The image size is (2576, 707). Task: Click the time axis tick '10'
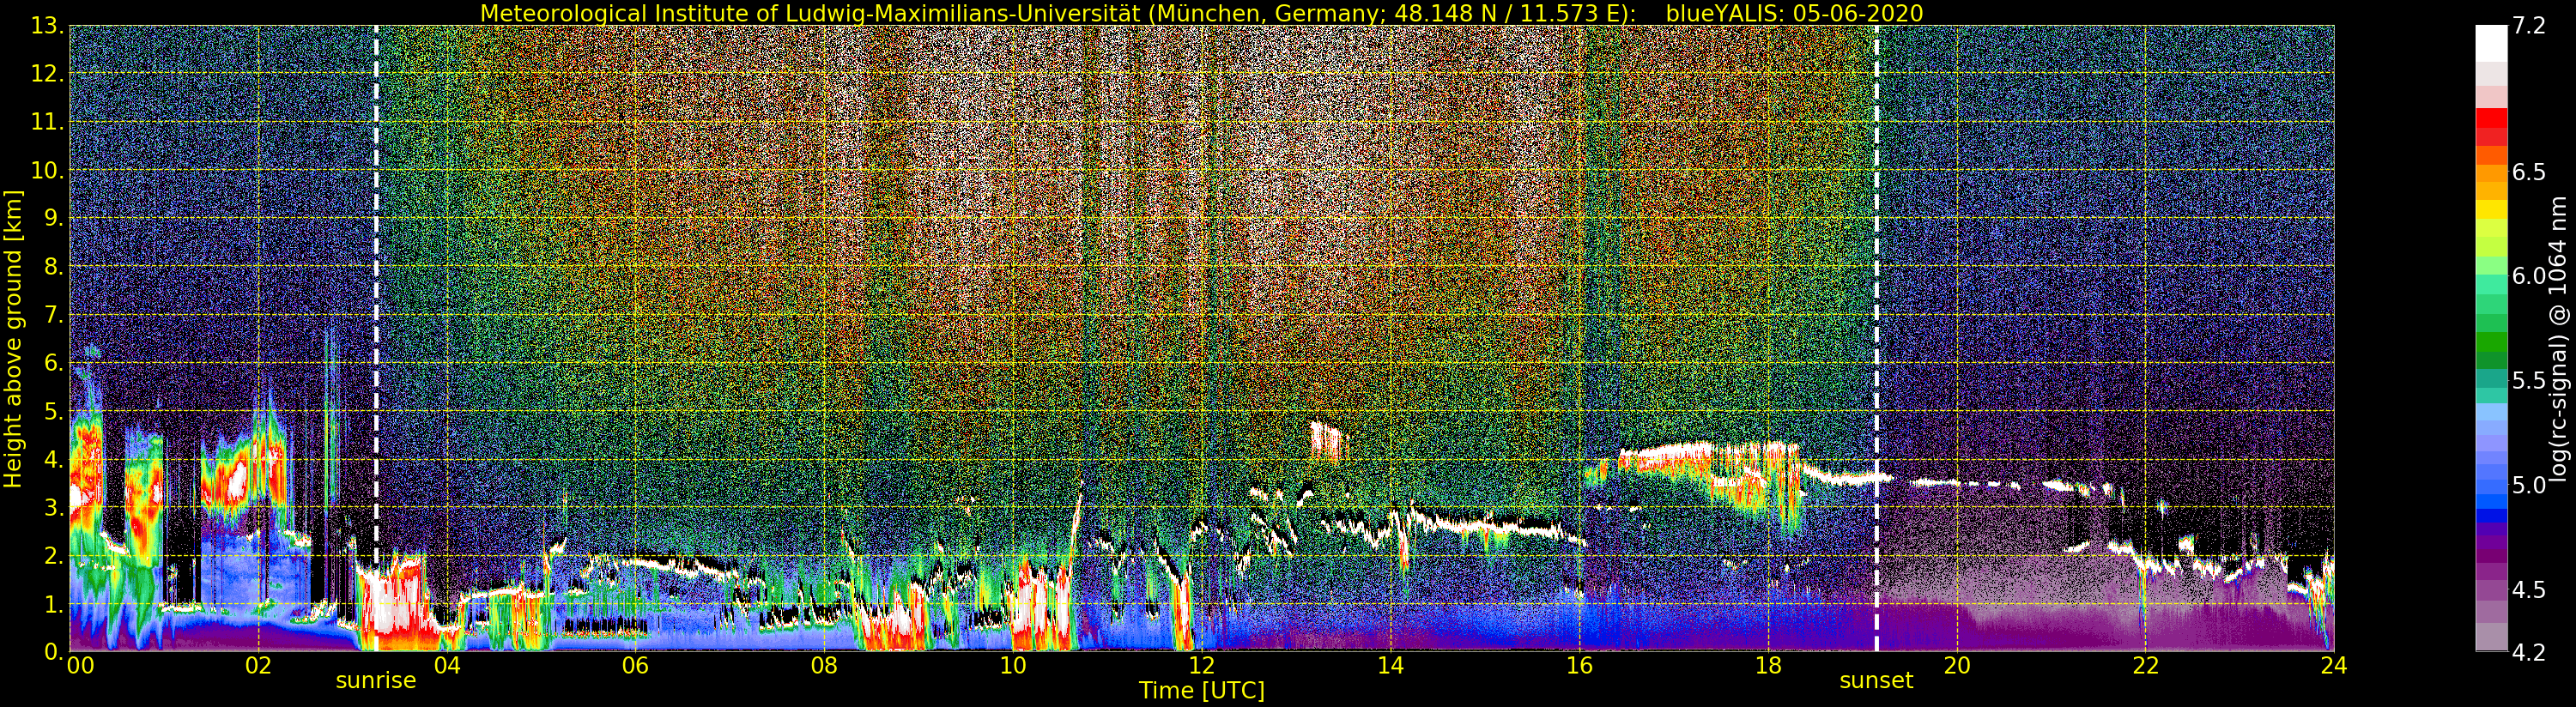click(1013, 665)
